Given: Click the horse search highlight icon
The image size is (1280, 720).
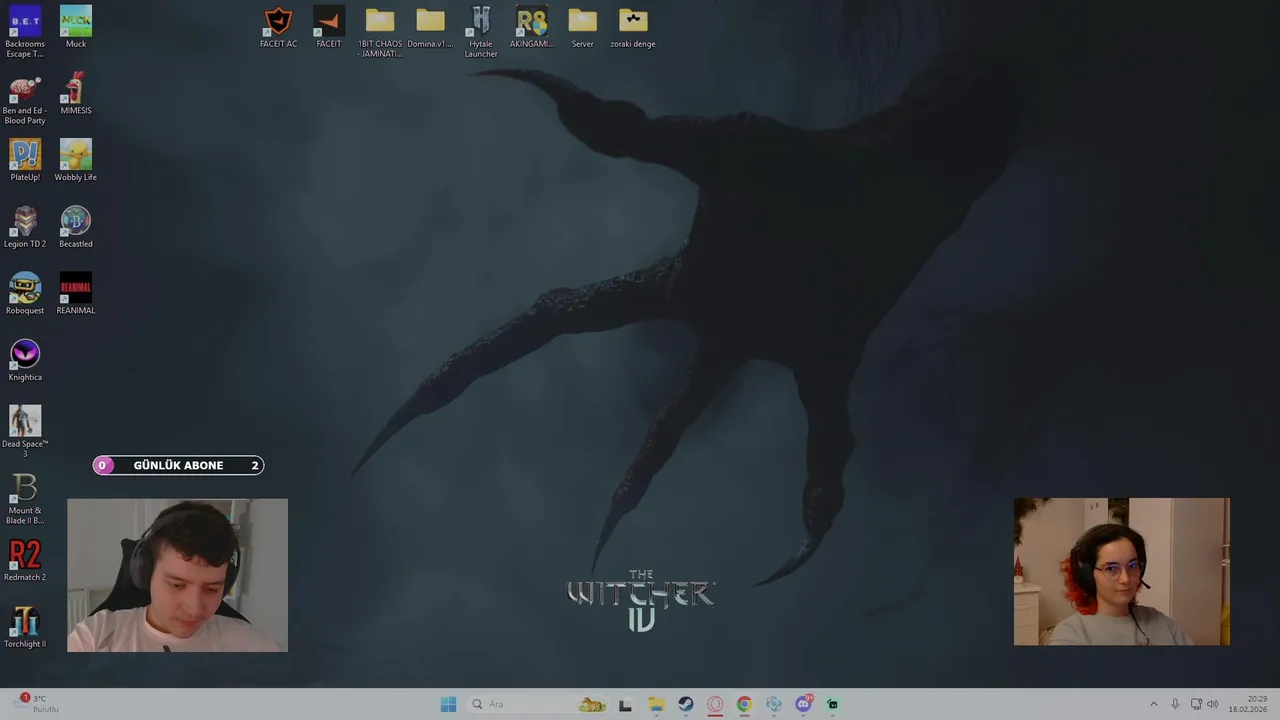Looking at the screenshot, I should pyautogui.click(x=592, y=704).
